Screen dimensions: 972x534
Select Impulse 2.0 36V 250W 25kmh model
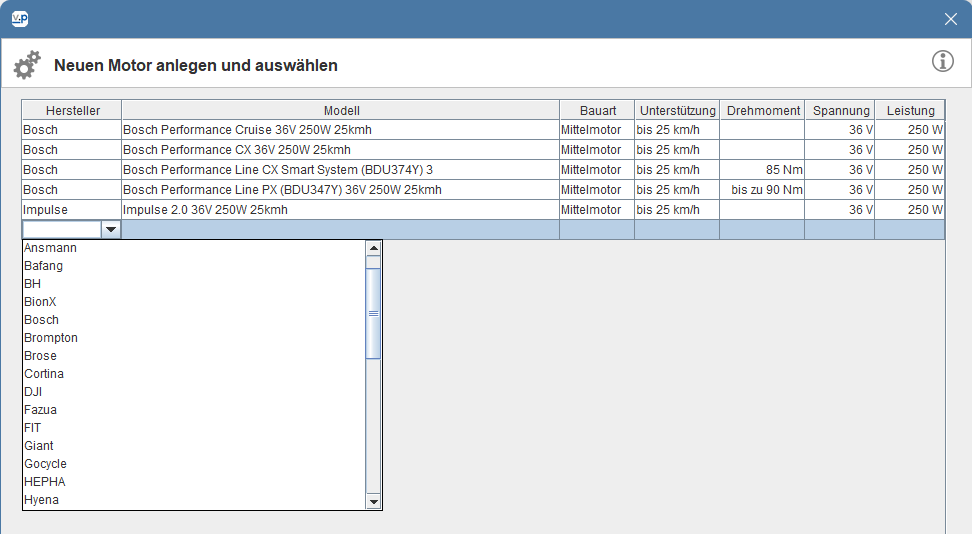[x=340, y=210]
